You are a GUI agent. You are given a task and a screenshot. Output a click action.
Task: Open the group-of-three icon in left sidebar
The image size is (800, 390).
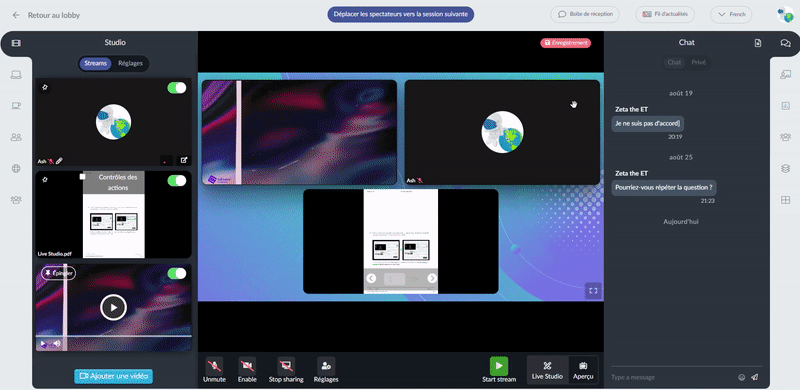pyautogui.click(x=16, y=200)
